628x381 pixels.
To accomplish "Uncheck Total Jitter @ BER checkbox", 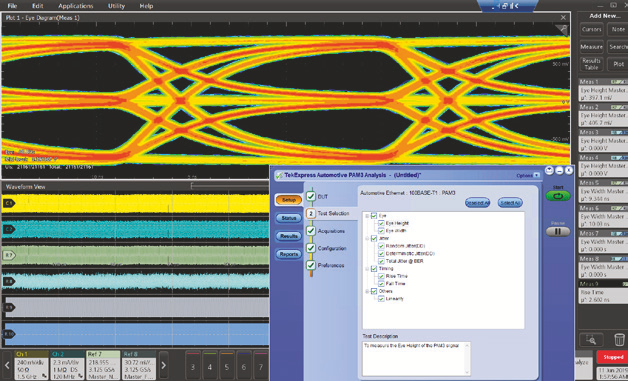I will 381,261.
